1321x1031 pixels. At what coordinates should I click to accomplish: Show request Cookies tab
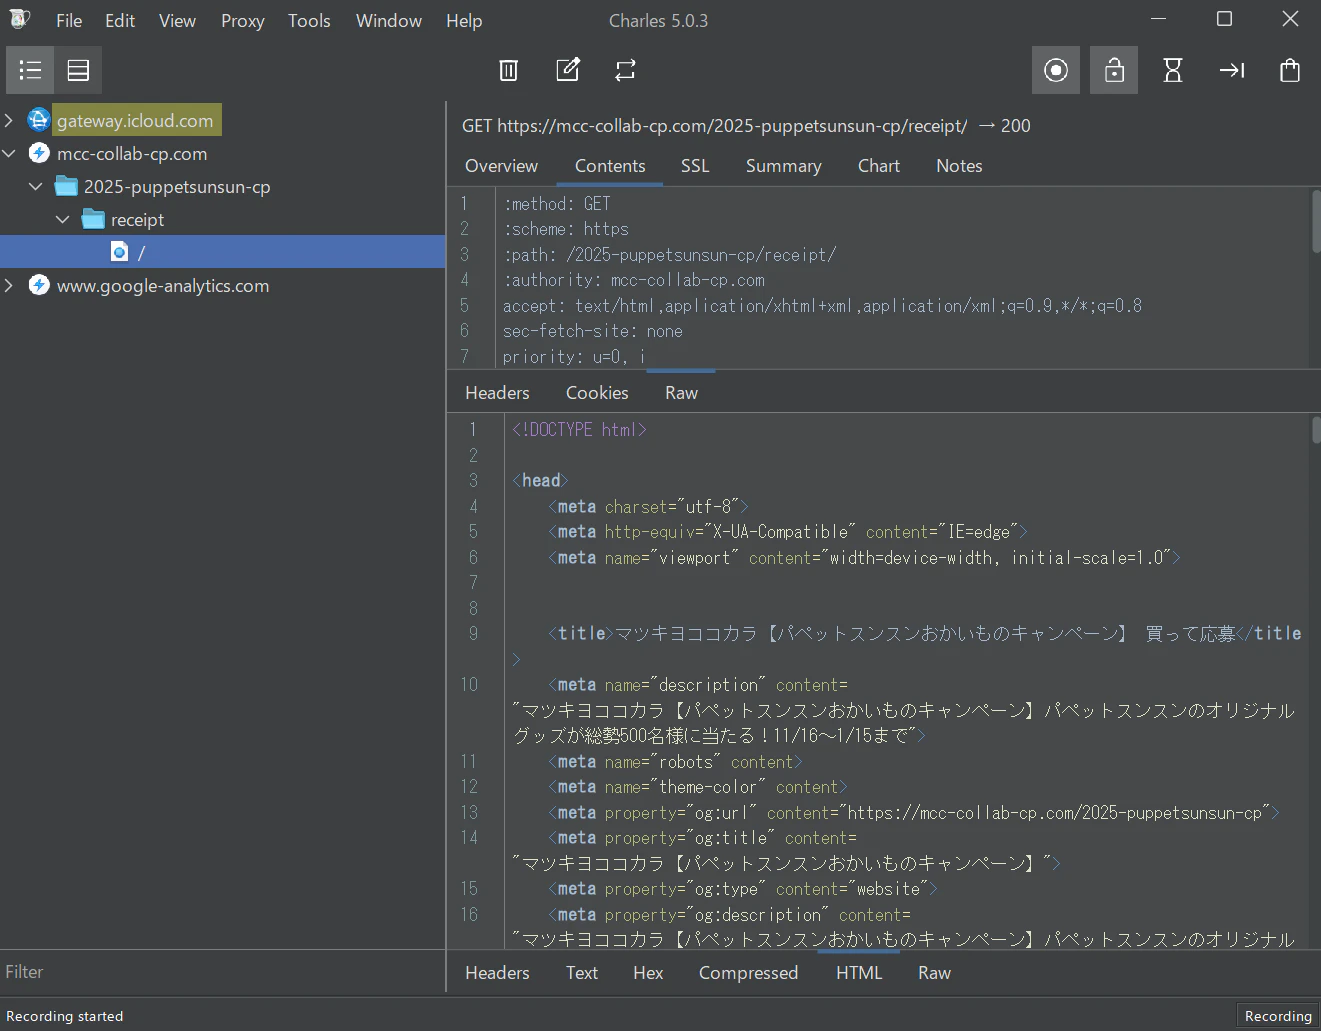click(x=597, y=393)
